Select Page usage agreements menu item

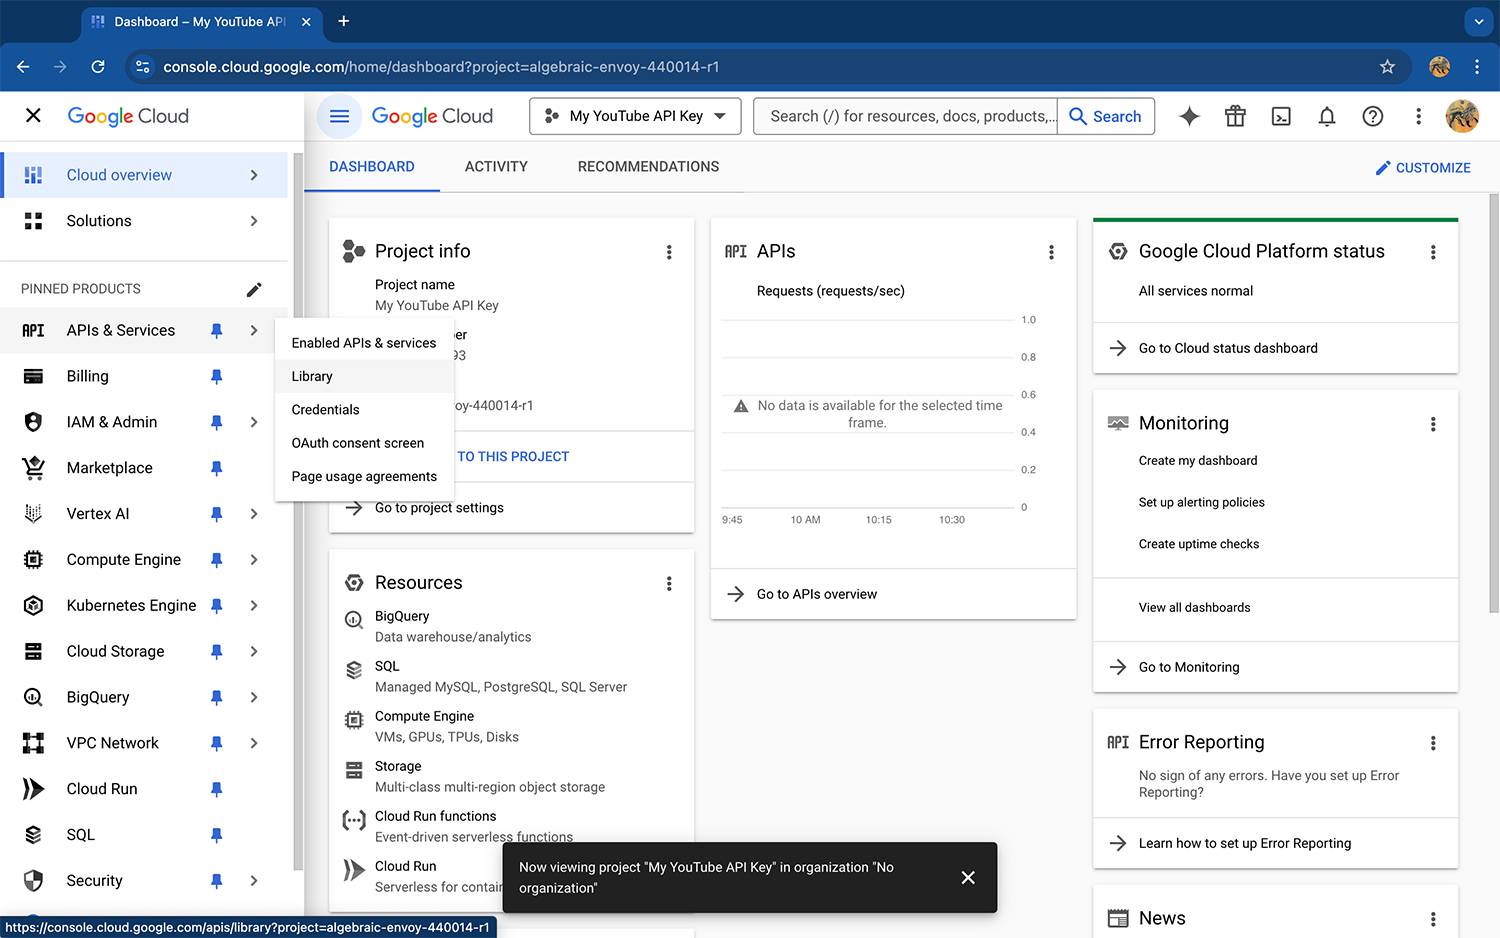point(364,477)
